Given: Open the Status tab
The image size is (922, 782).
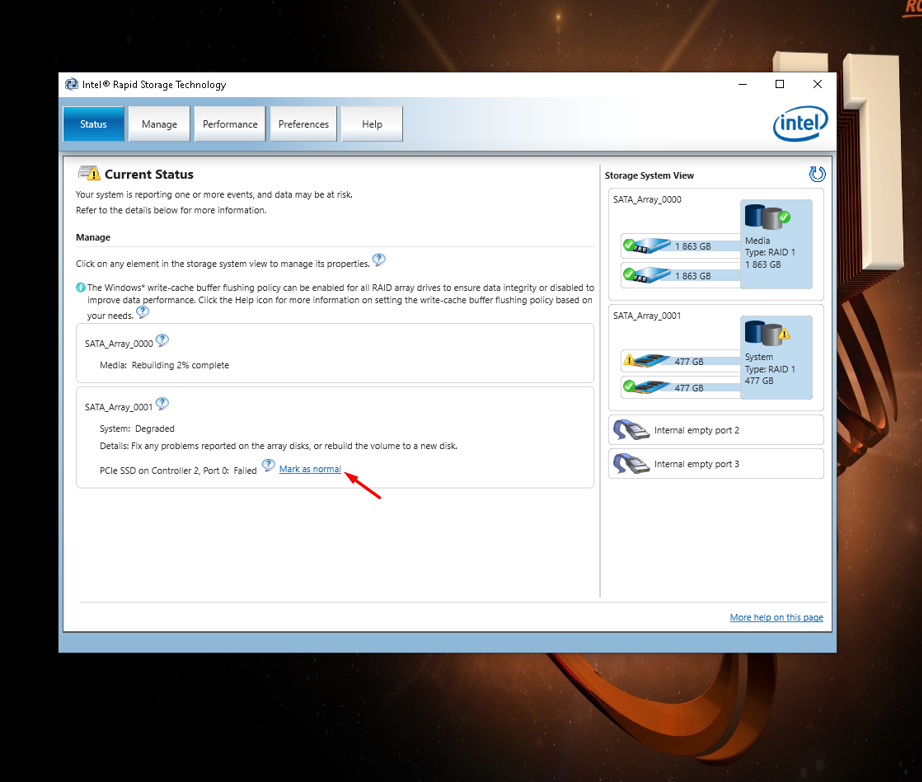Looking at the screenshot, I should pos(93,124).
